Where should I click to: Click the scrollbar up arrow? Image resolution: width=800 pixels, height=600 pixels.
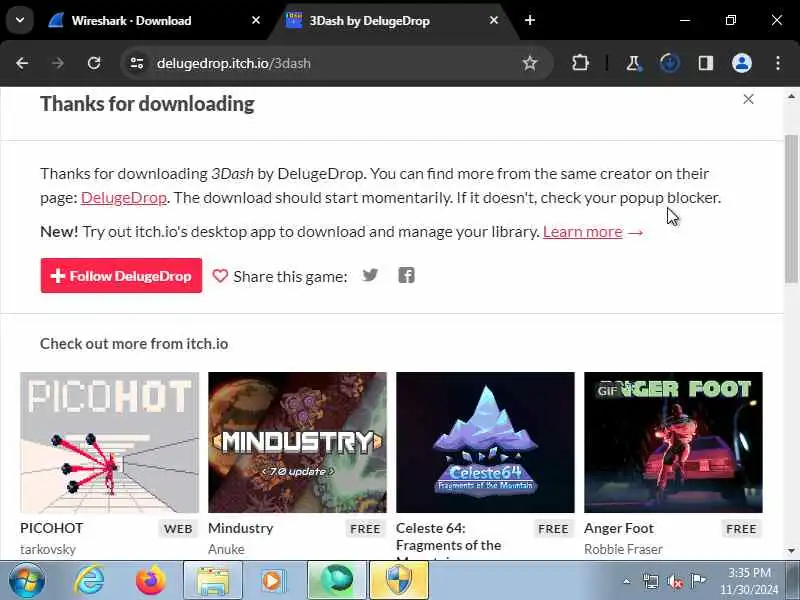click(x=791, y=96)
